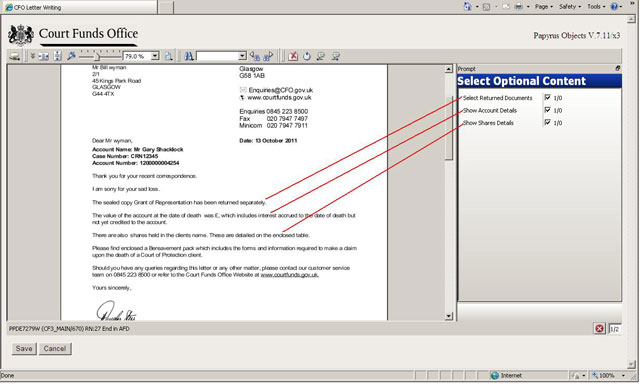Click the Select Optional Content heading
Viewport: 640px width, 384px height.
tap(522, 81)
